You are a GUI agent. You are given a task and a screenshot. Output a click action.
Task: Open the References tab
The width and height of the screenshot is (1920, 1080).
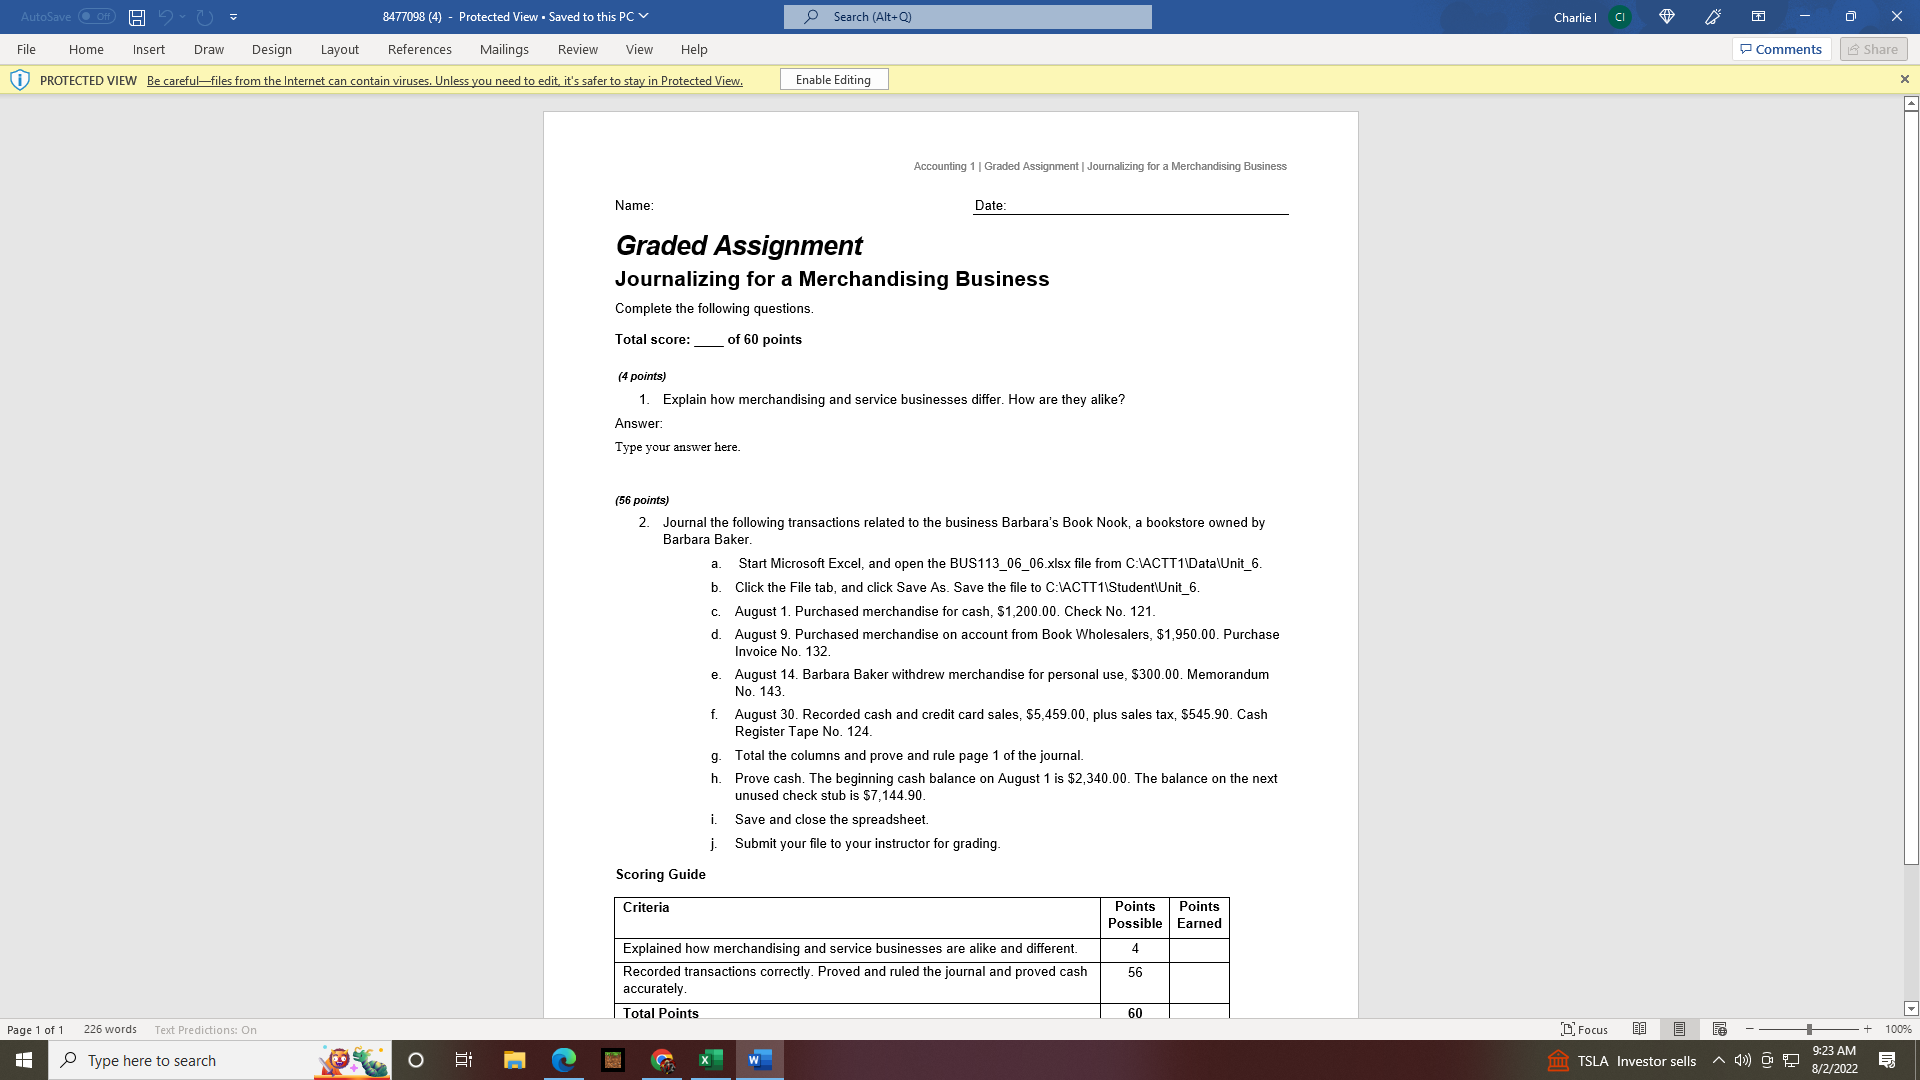click(x=419, y=49)
